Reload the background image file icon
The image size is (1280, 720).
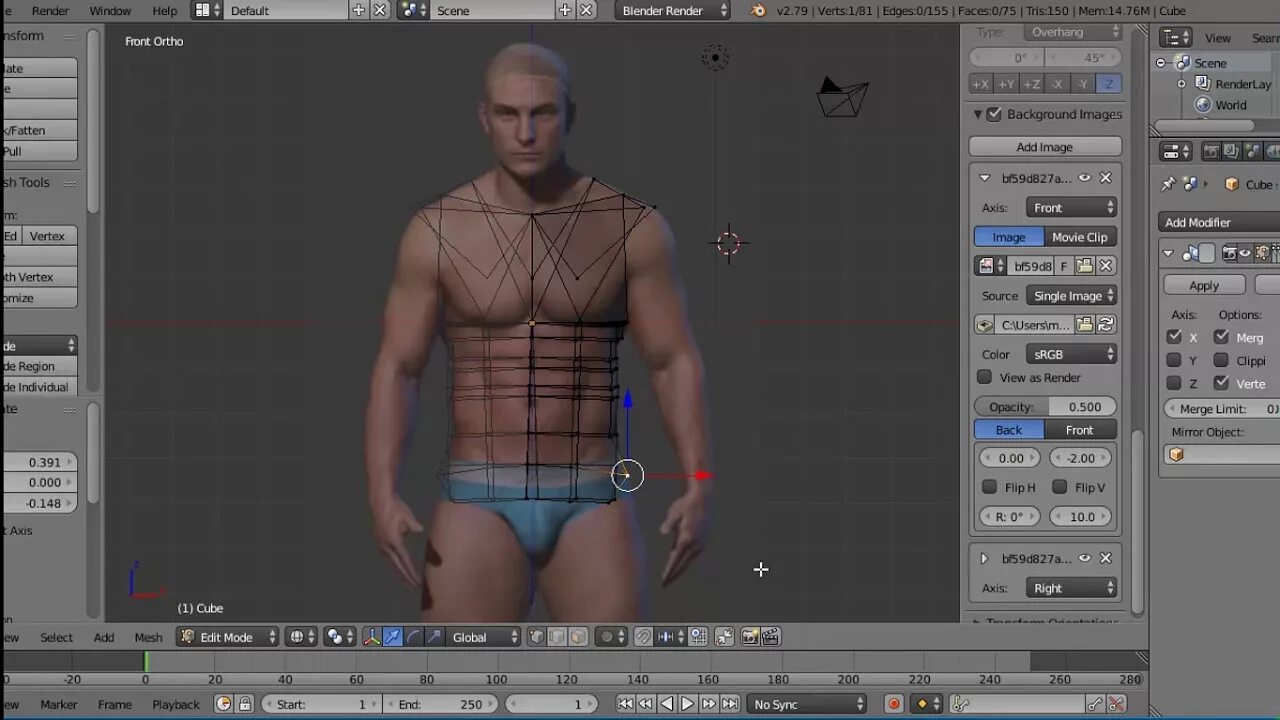(1106, 324)
